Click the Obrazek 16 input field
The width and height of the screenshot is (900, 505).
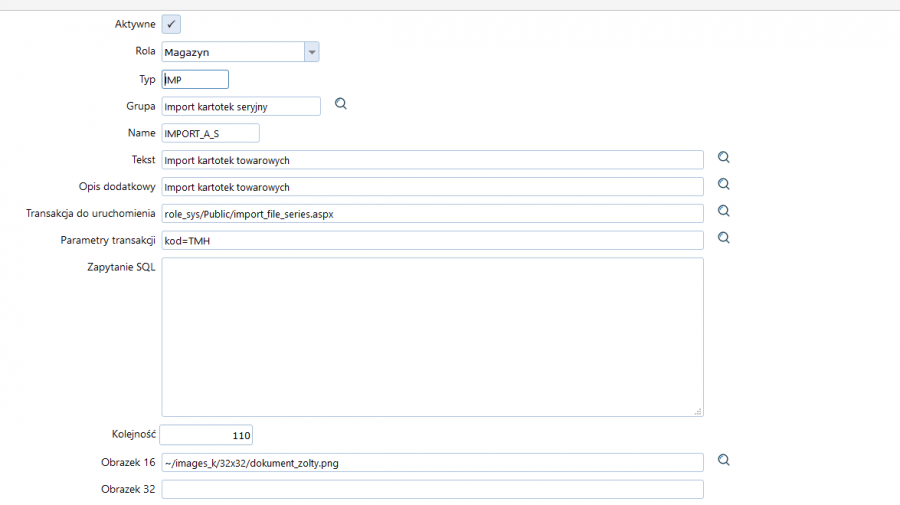[432, 463]
